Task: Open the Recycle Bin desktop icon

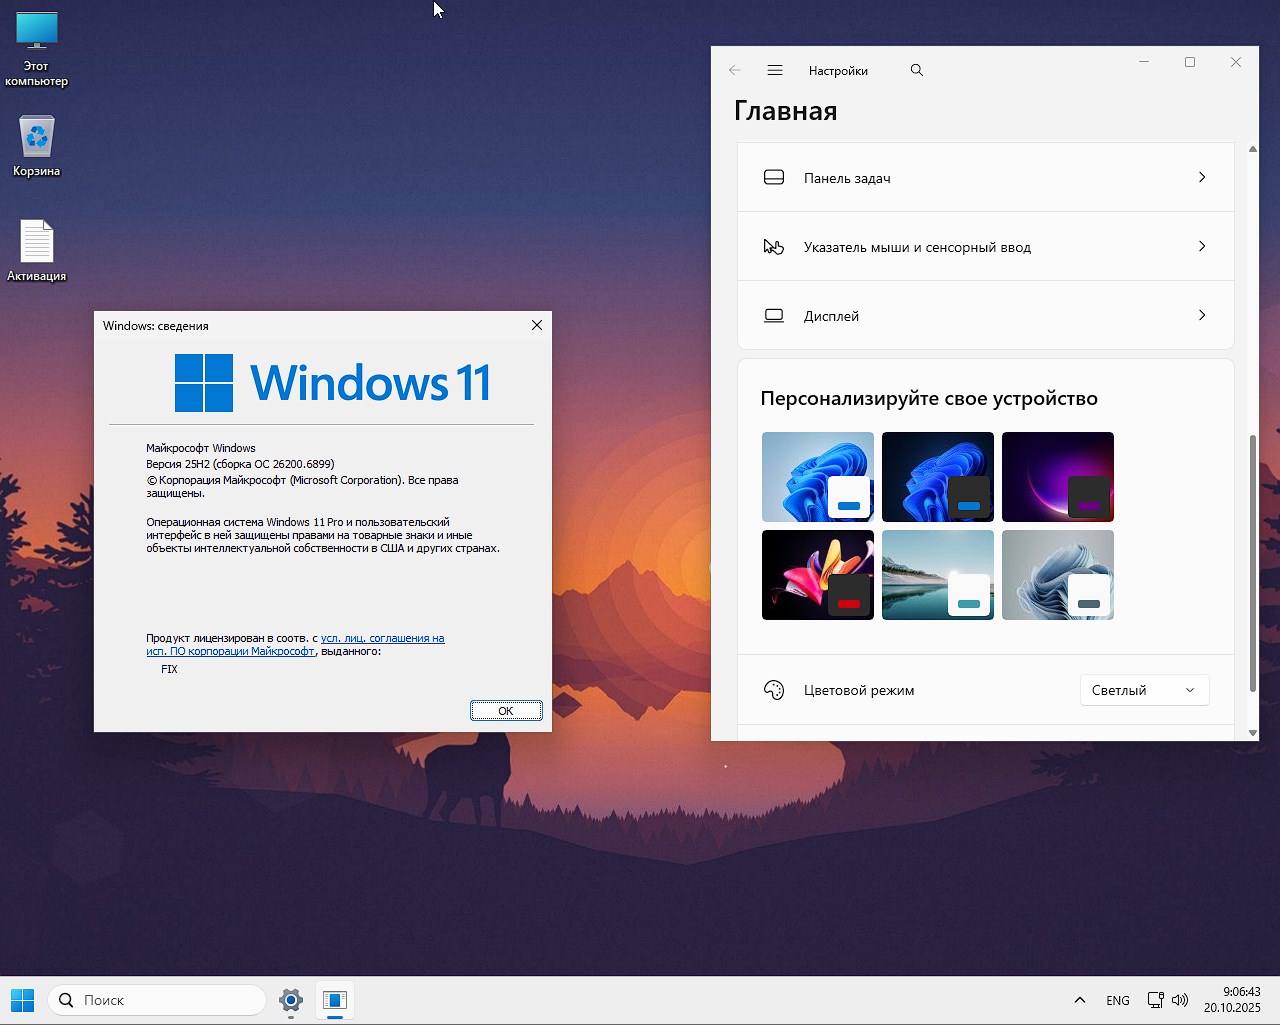Action: pyautogui.click(x=37, y=140)
